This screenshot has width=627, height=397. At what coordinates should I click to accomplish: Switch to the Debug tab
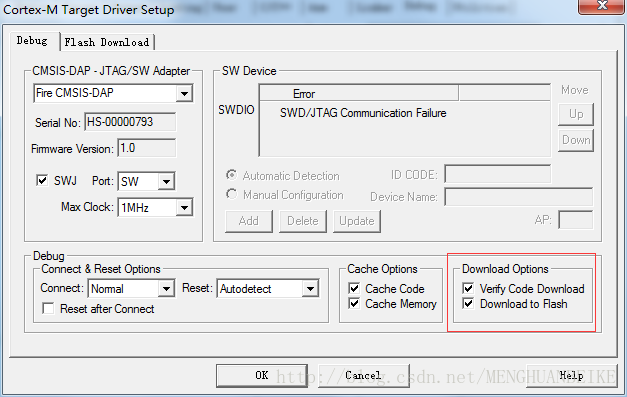[32, 41]
